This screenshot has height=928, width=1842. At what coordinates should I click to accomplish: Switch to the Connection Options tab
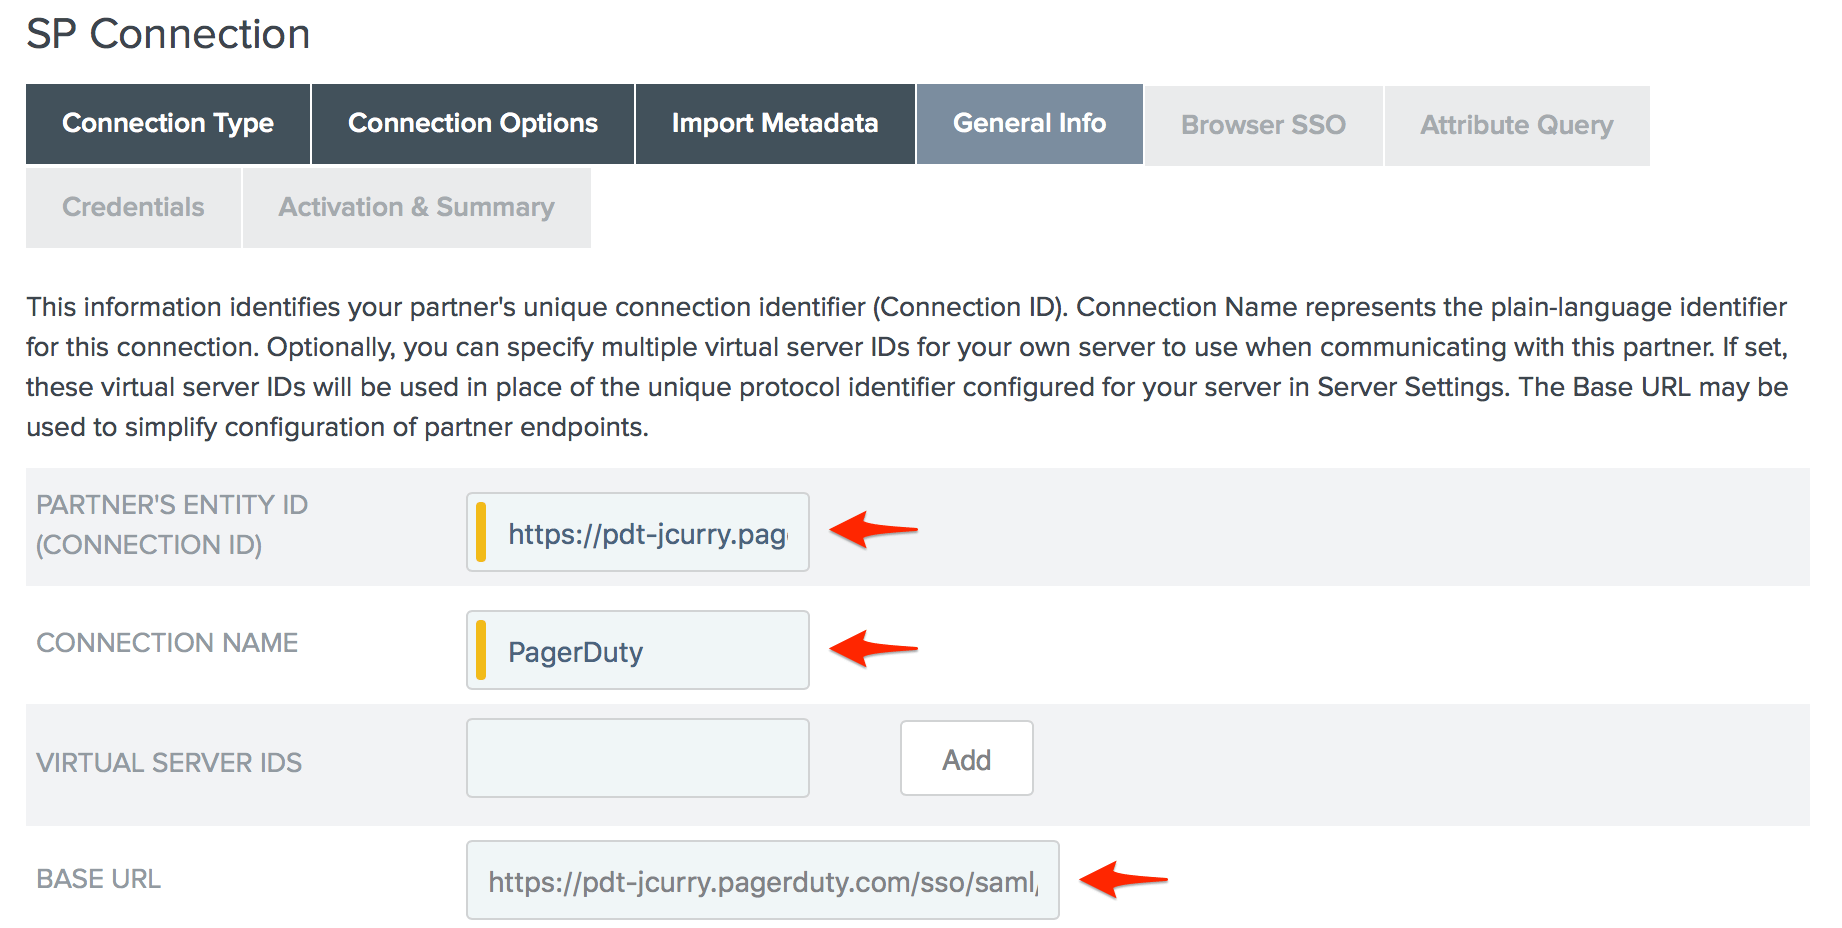pyautogui.click(x=472, y=124)
